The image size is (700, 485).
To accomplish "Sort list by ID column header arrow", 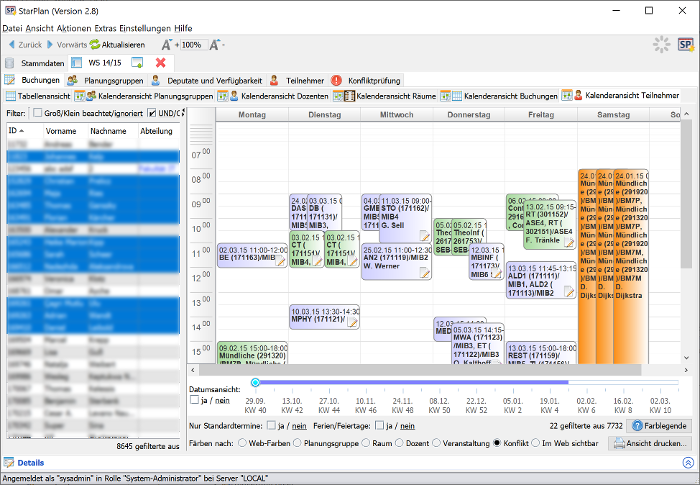I will [x=21, y=131].
